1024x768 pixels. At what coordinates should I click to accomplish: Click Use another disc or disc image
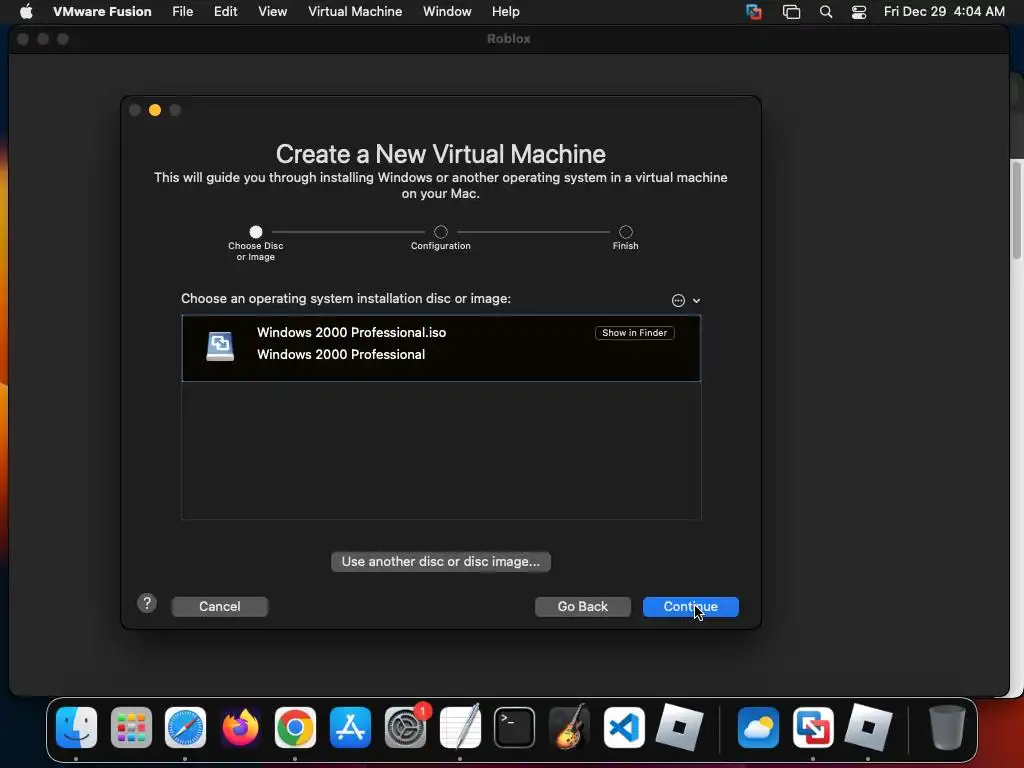(x=441, y=562)
